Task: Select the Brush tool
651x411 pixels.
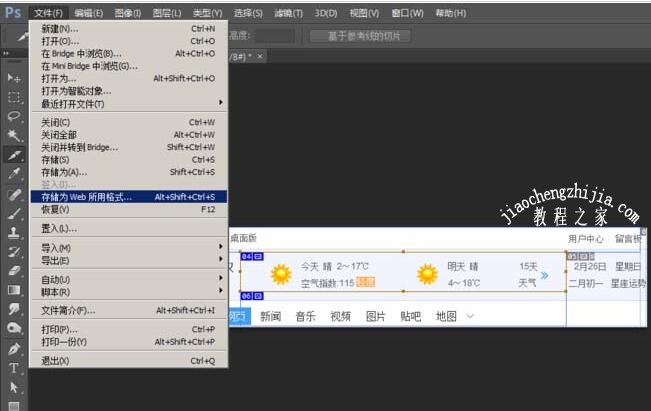Action: [14, 214]
